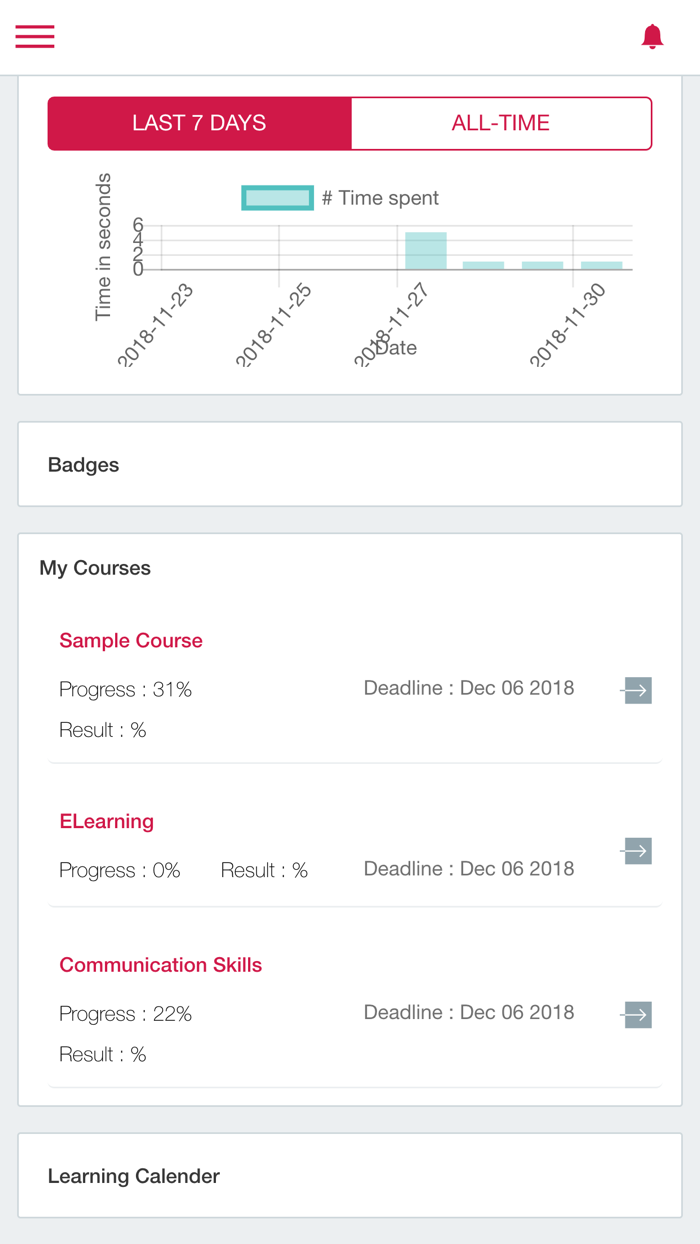The height and width of the screenshot is (1244, 700).
Task: Click the last bar near 2018-11-30
Action: point(602,265)
